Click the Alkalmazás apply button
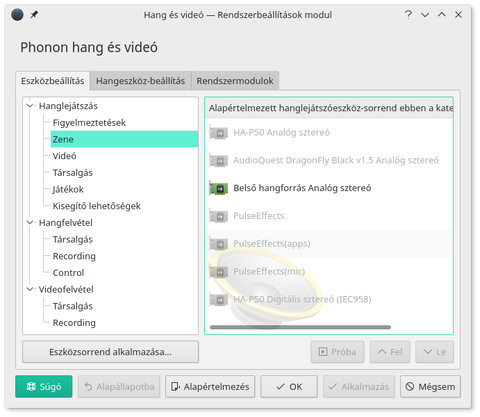 [359, 387]
